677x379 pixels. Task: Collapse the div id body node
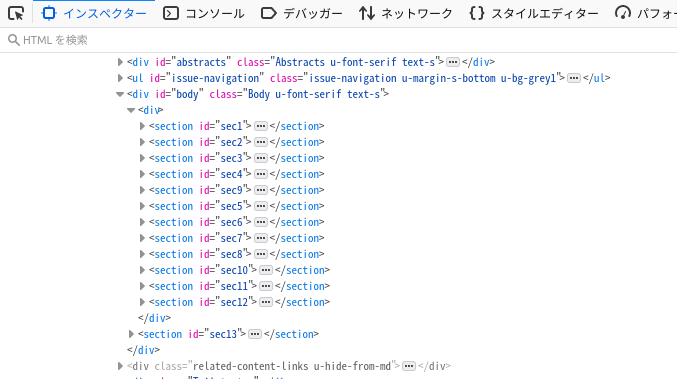[120, 94]
